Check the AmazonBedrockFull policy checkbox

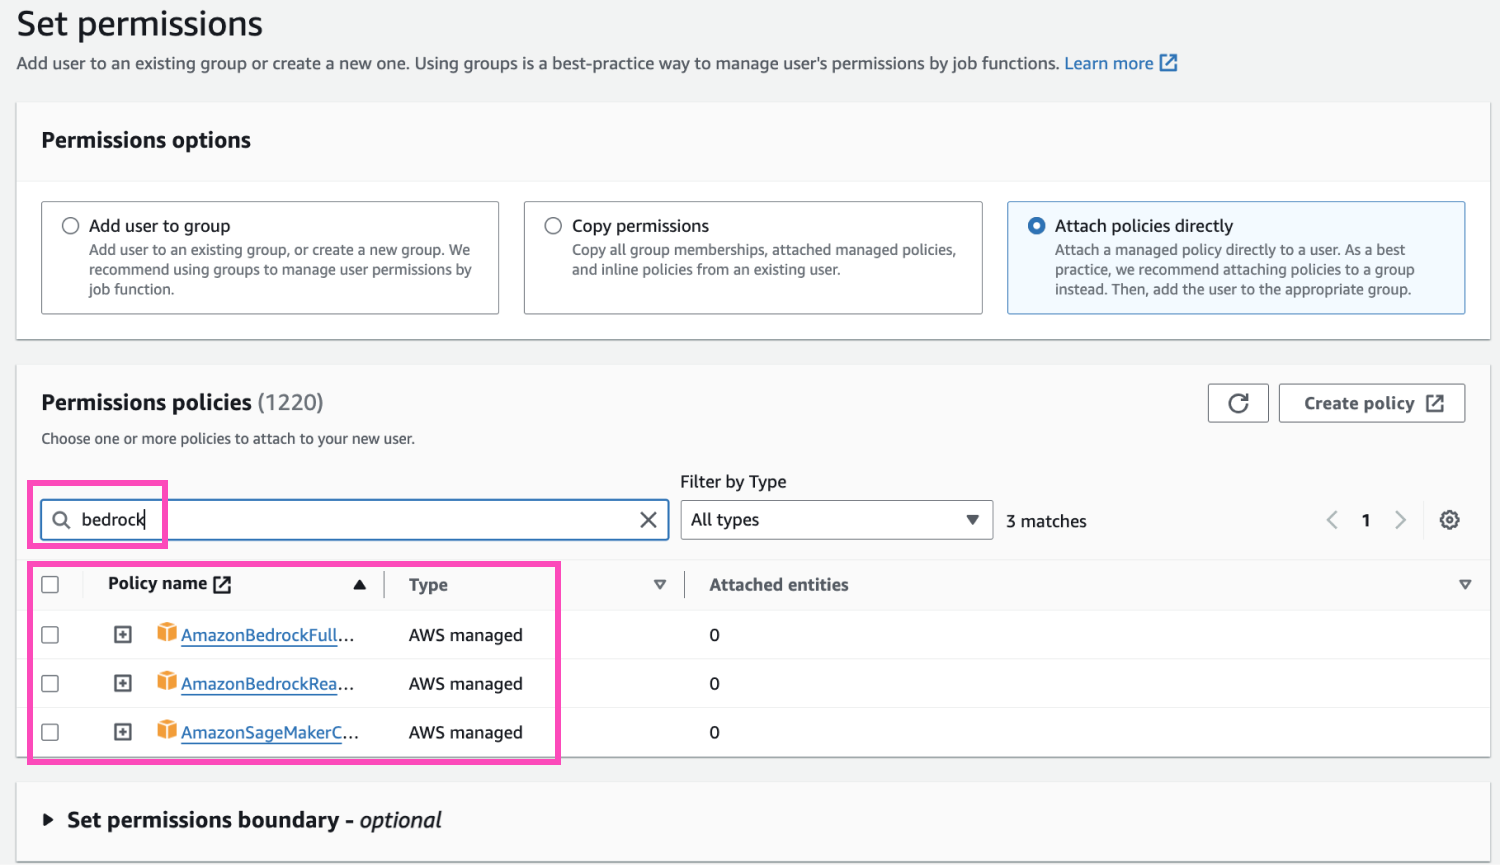click(x=51, y=635)
